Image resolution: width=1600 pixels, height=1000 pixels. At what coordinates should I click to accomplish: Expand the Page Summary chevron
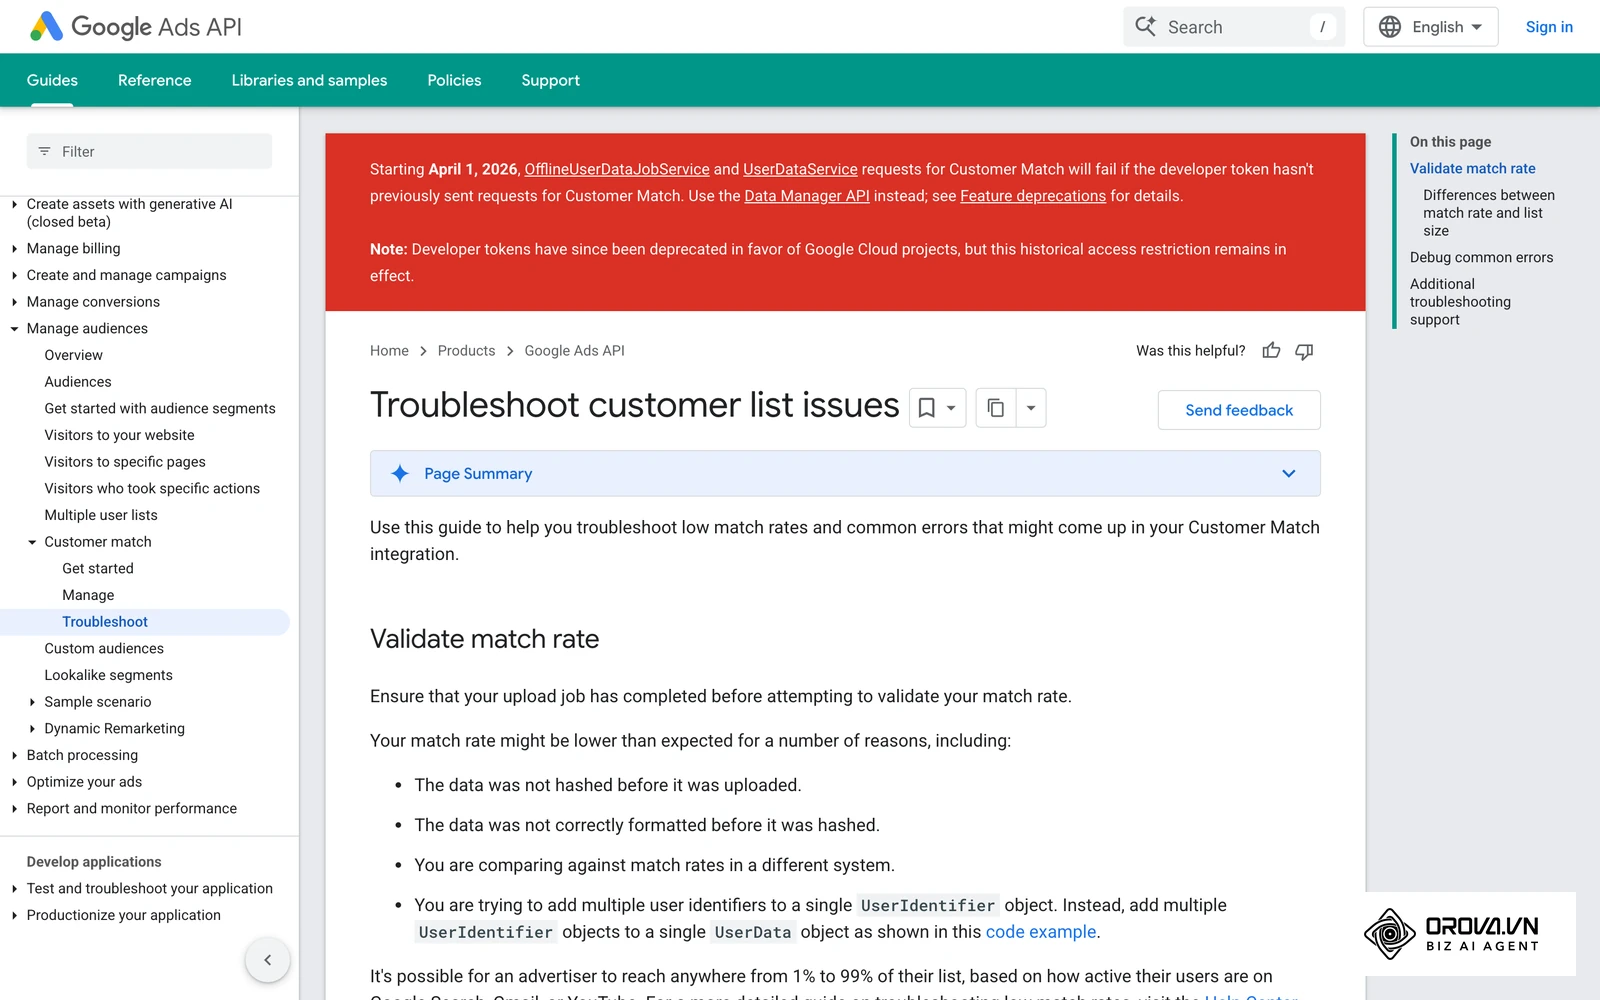point(1289,474)
